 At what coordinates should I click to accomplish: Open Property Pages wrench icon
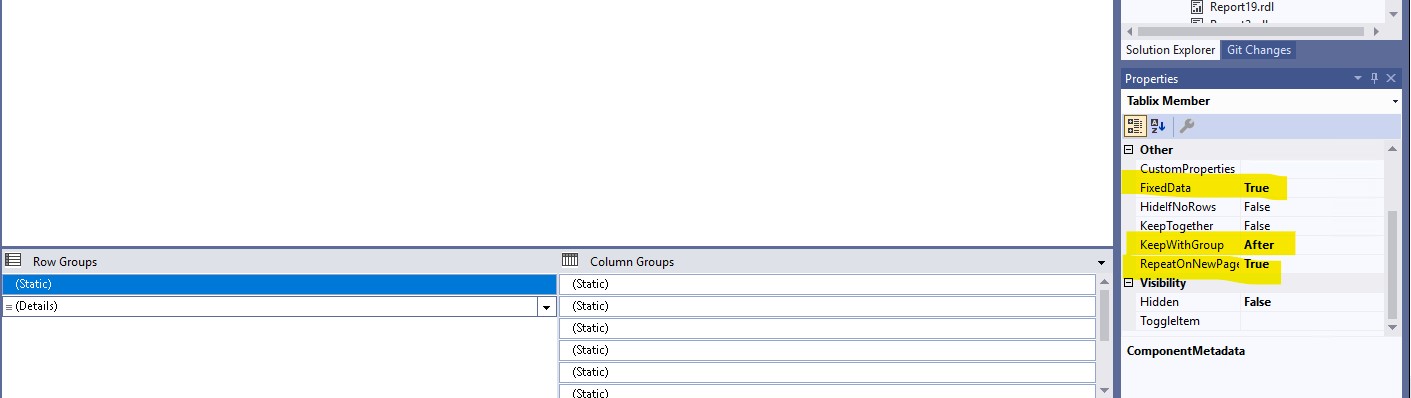pos(1187,126)
